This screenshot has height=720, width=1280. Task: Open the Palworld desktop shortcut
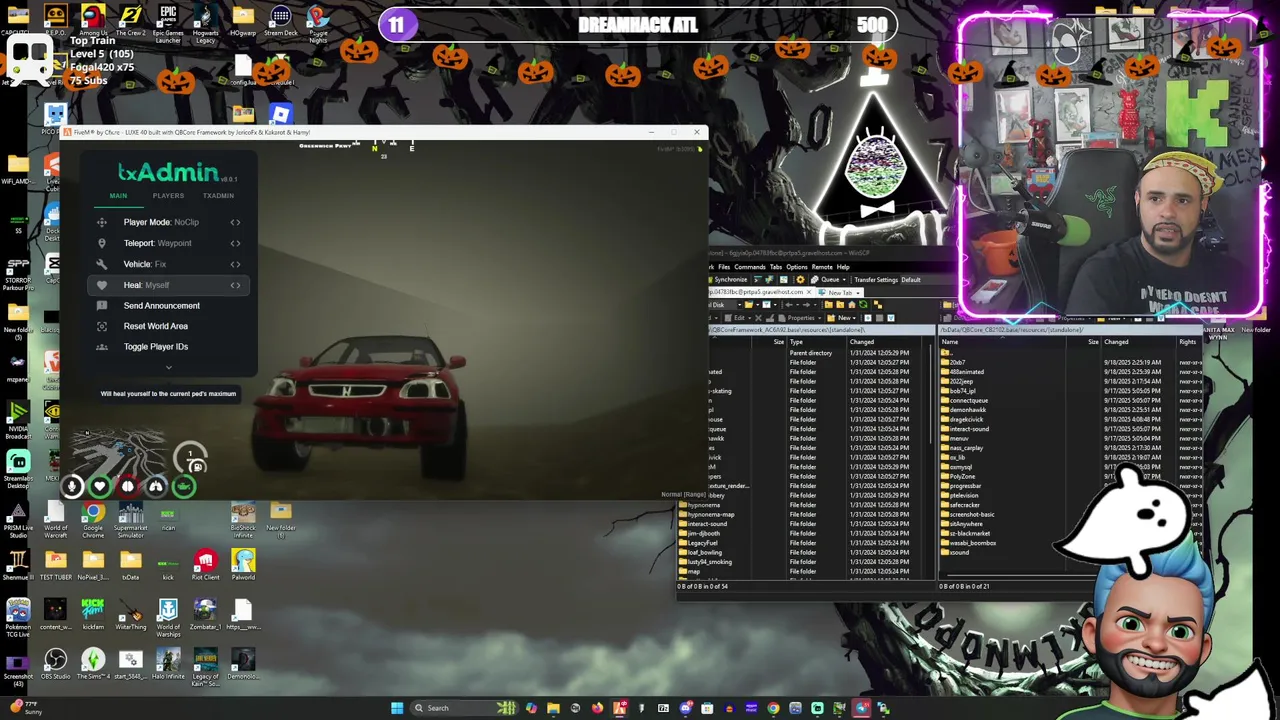click(243, 565)
